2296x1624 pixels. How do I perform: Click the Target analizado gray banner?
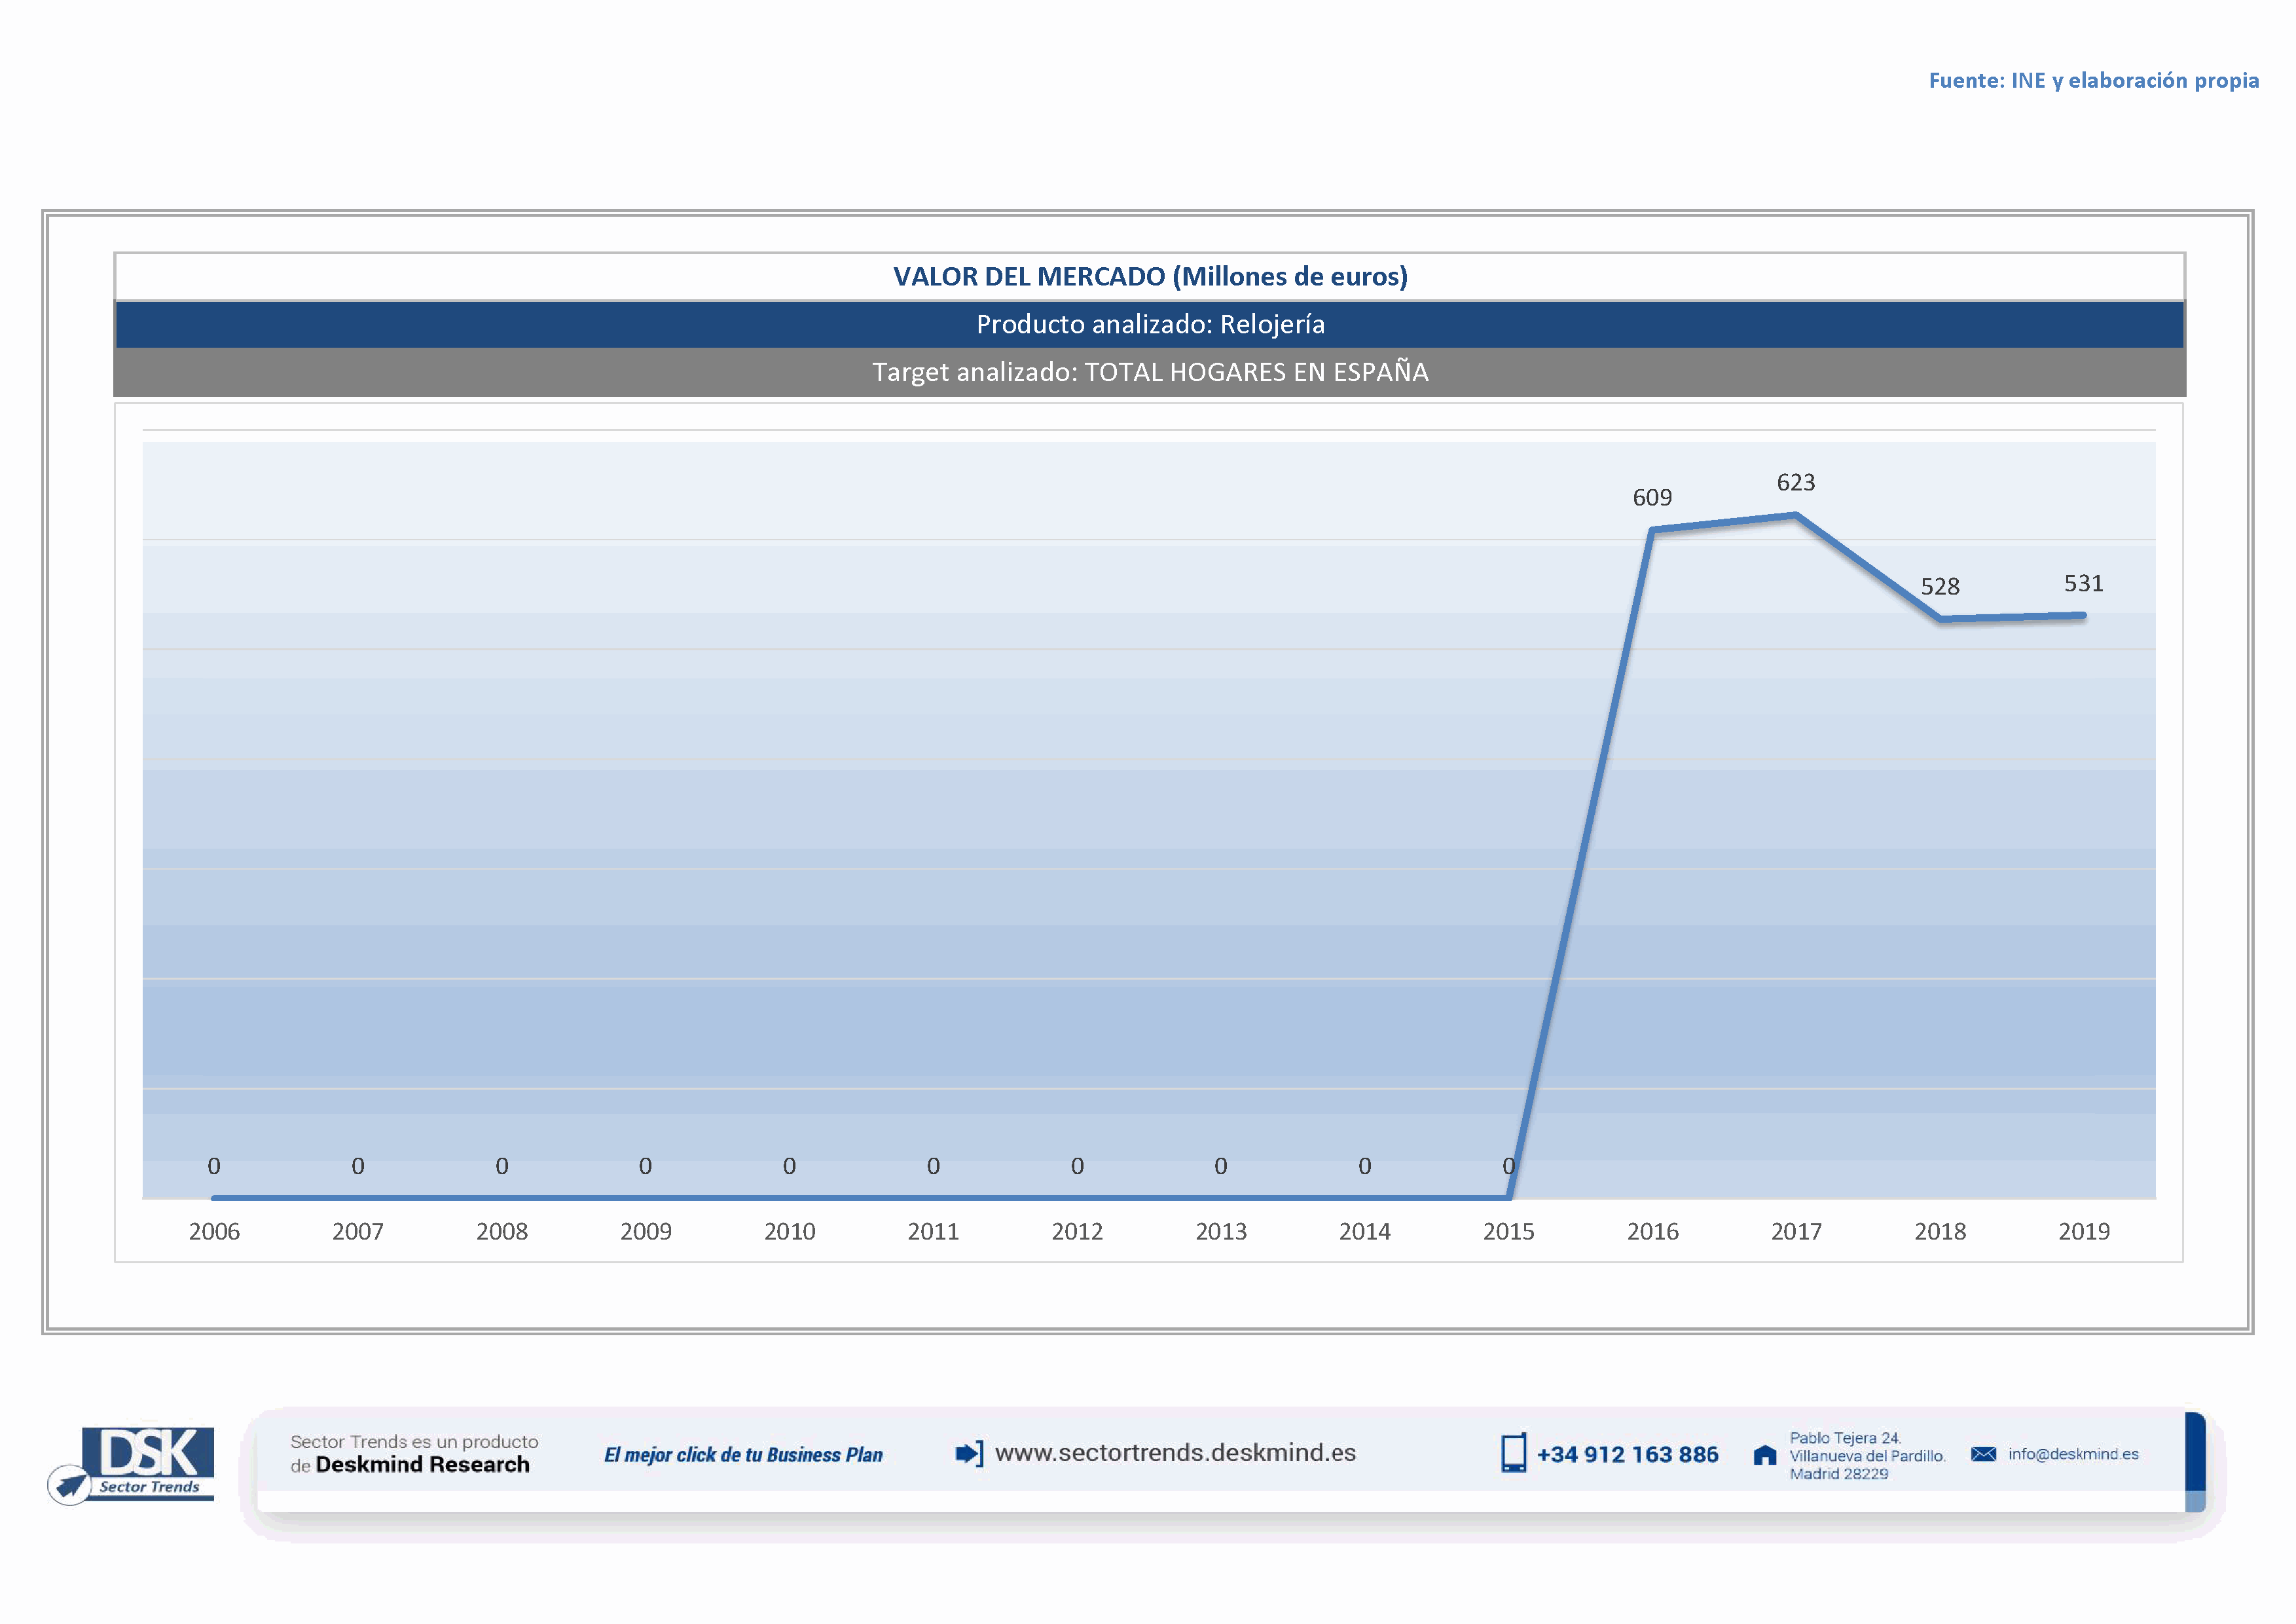pyautogui.click(x=1150, y=373)
